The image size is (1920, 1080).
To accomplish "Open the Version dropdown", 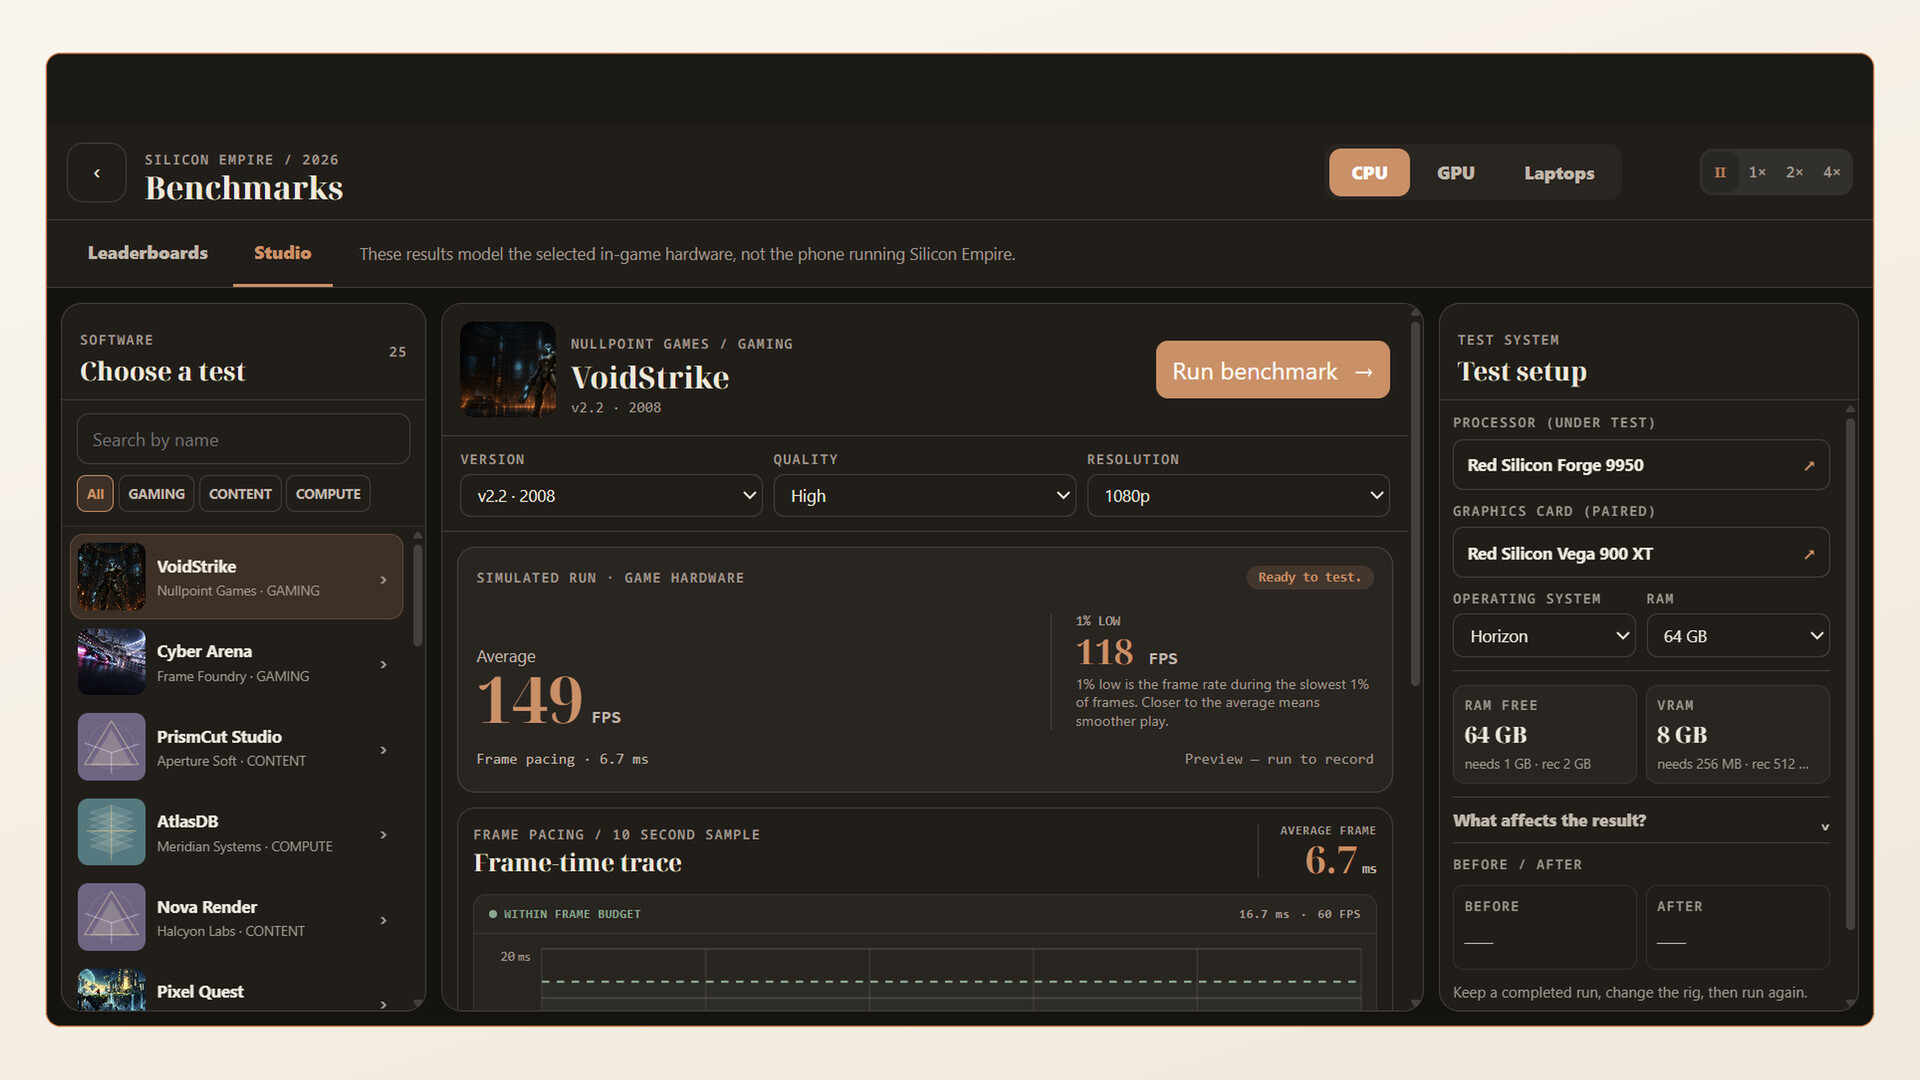I will click(x=611, y=496).
